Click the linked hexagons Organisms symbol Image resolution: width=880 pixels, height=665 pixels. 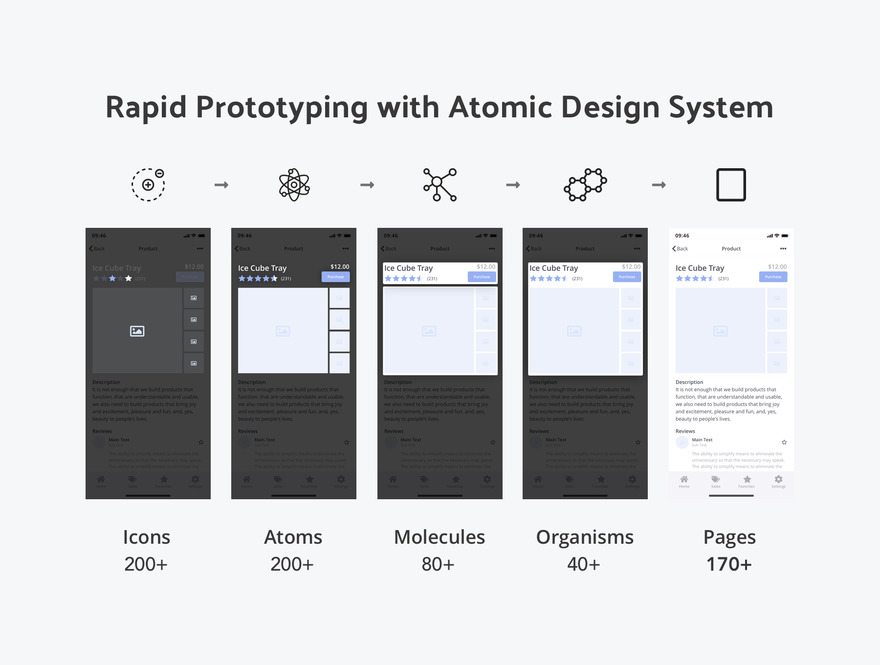[x=585, y=184]
